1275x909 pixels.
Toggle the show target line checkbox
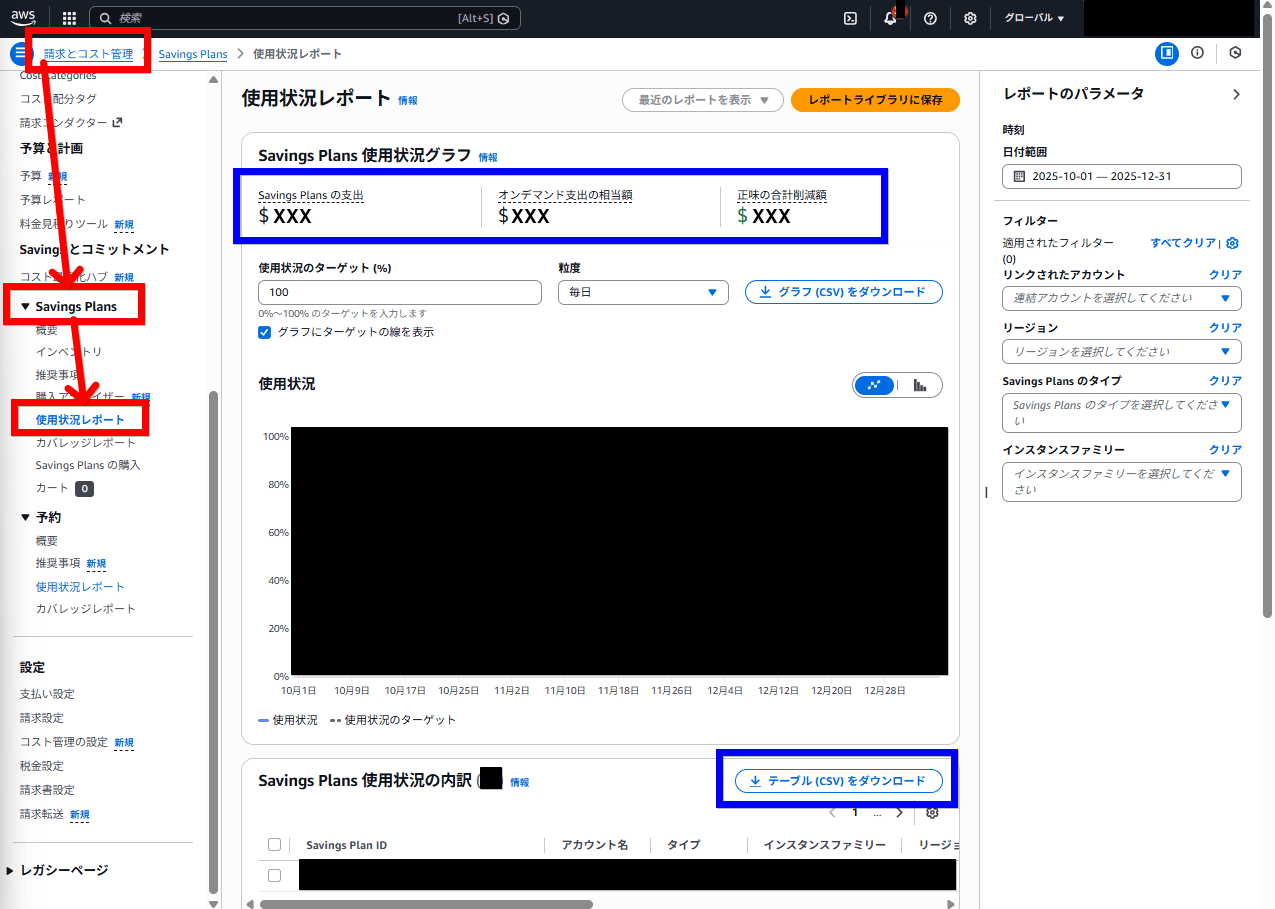[x=265, y=332]
